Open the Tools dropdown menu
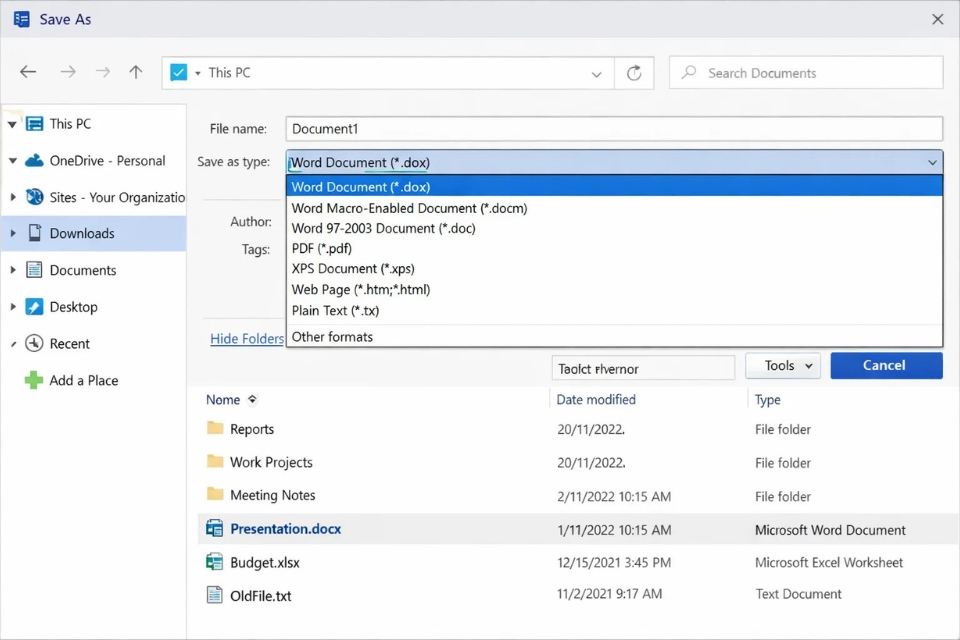The image size is (960, 640). (x=782, y=365)
